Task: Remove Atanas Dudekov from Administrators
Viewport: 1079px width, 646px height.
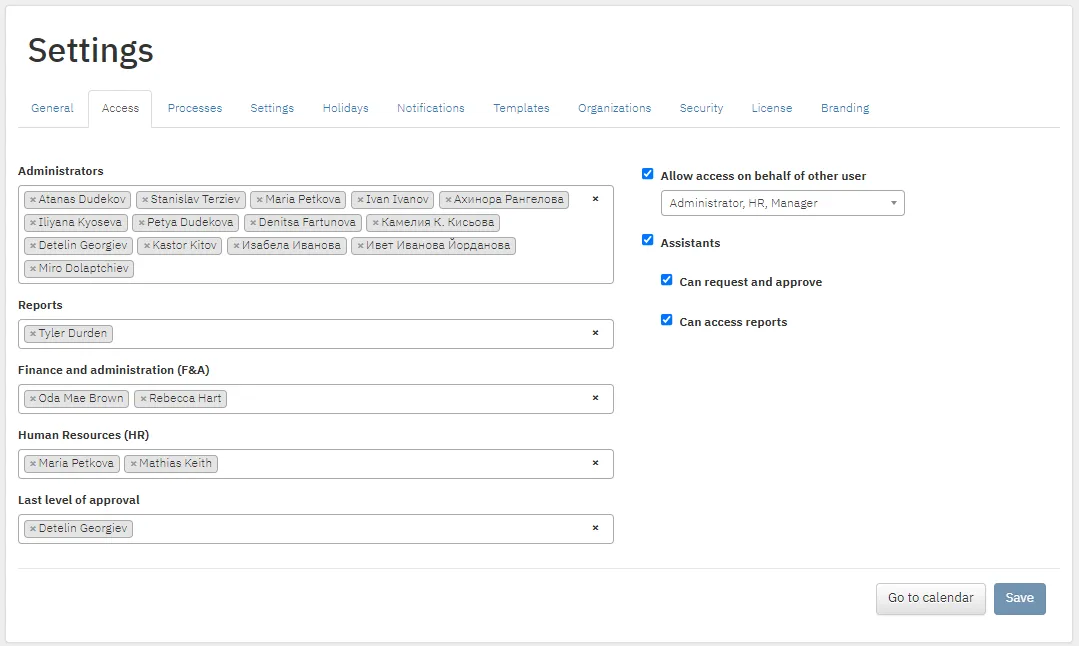Action: (x=32, y=200)
